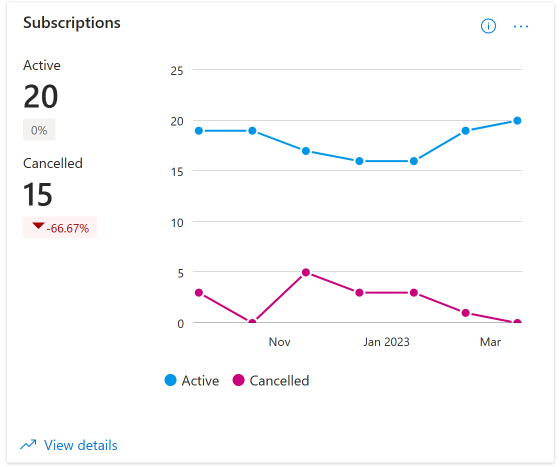The width and height of the screenshot is (560, 467).
Task: Click the magenta Cancelled legend dot
Action: pos(238,380)
